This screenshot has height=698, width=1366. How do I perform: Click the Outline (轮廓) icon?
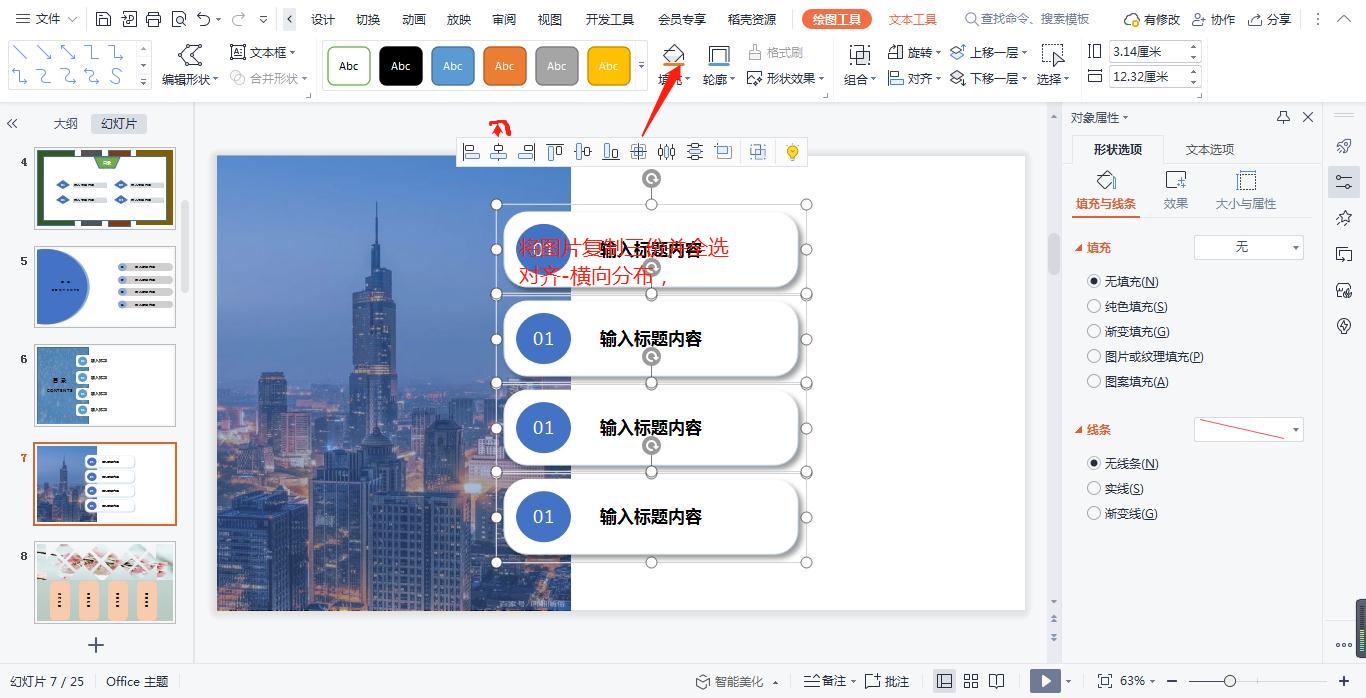(718, 54)
